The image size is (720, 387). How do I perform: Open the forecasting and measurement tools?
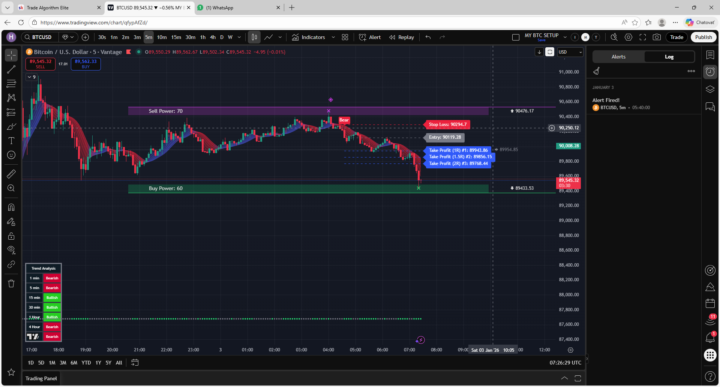11,112
